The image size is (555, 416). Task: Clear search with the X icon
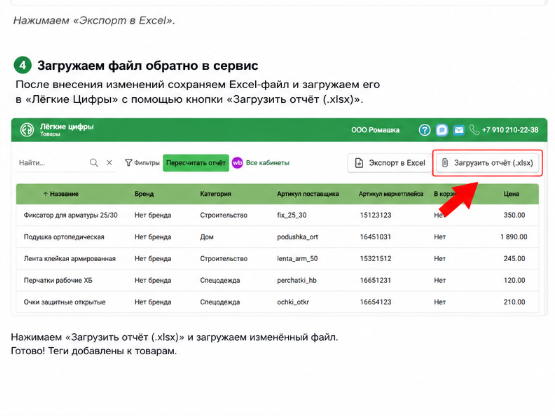tap(109, 163)
